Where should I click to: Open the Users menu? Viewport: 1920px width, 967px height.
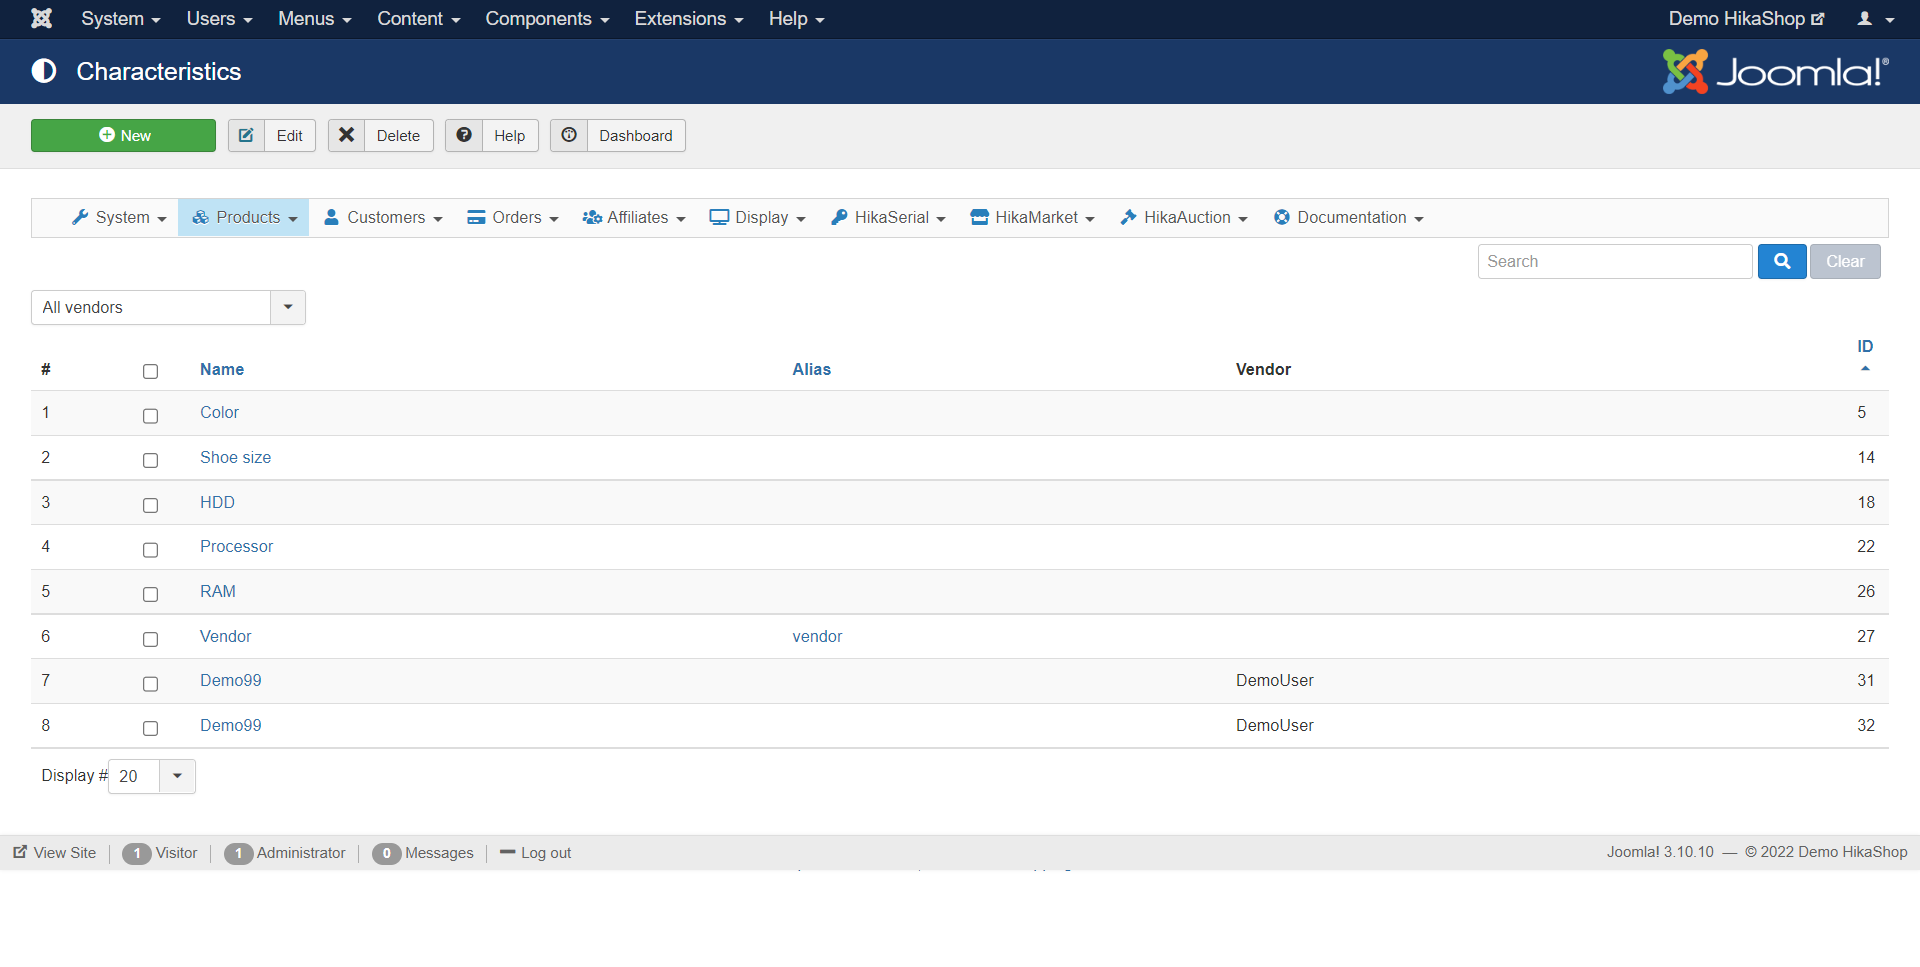[219, 19]
